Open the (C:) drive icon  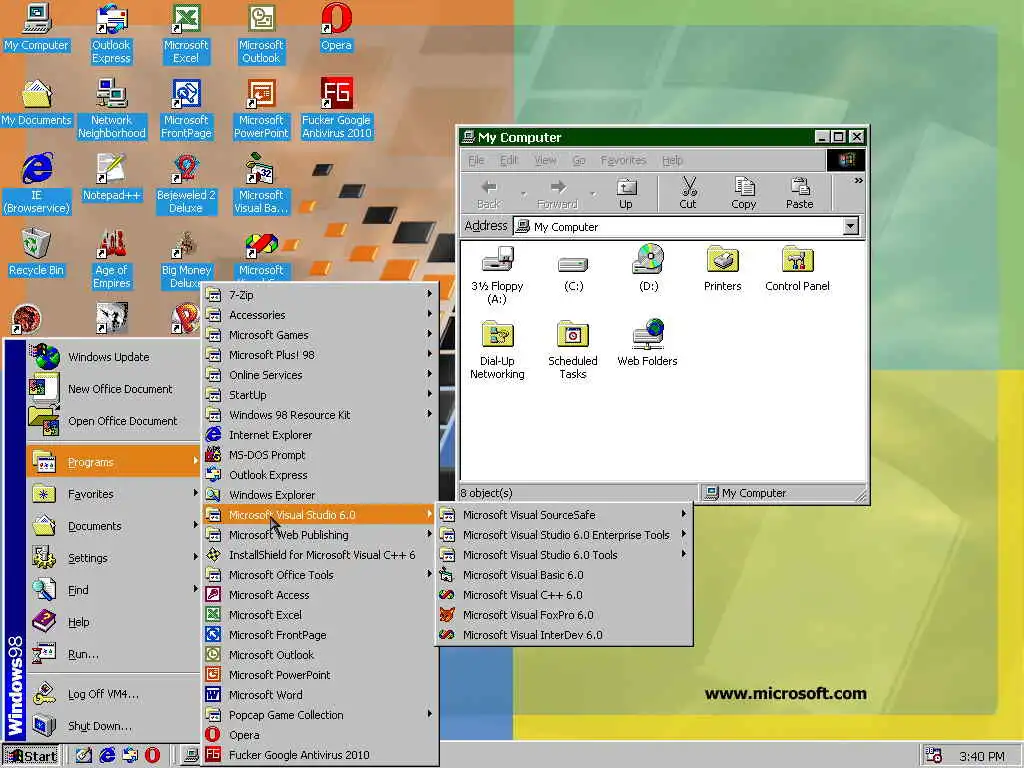click(573, 272)
